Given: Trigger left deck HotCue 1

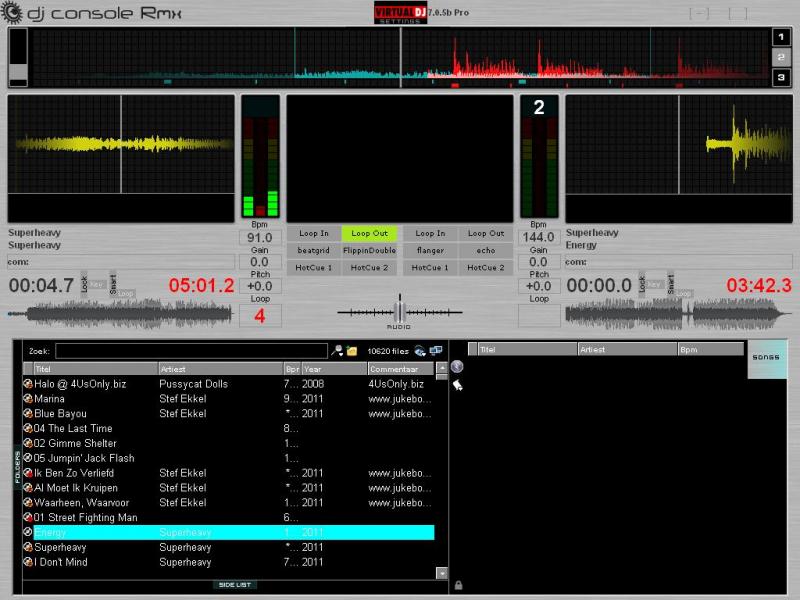Looking at the screenshot, I should tap(314, 267).
